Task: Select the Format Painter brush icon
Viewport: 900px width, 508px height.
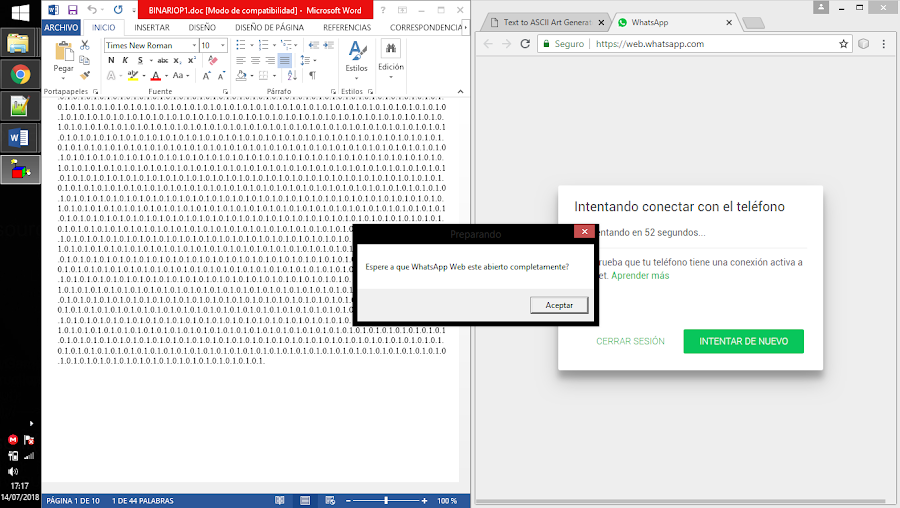Action: (x=85, y=75)
